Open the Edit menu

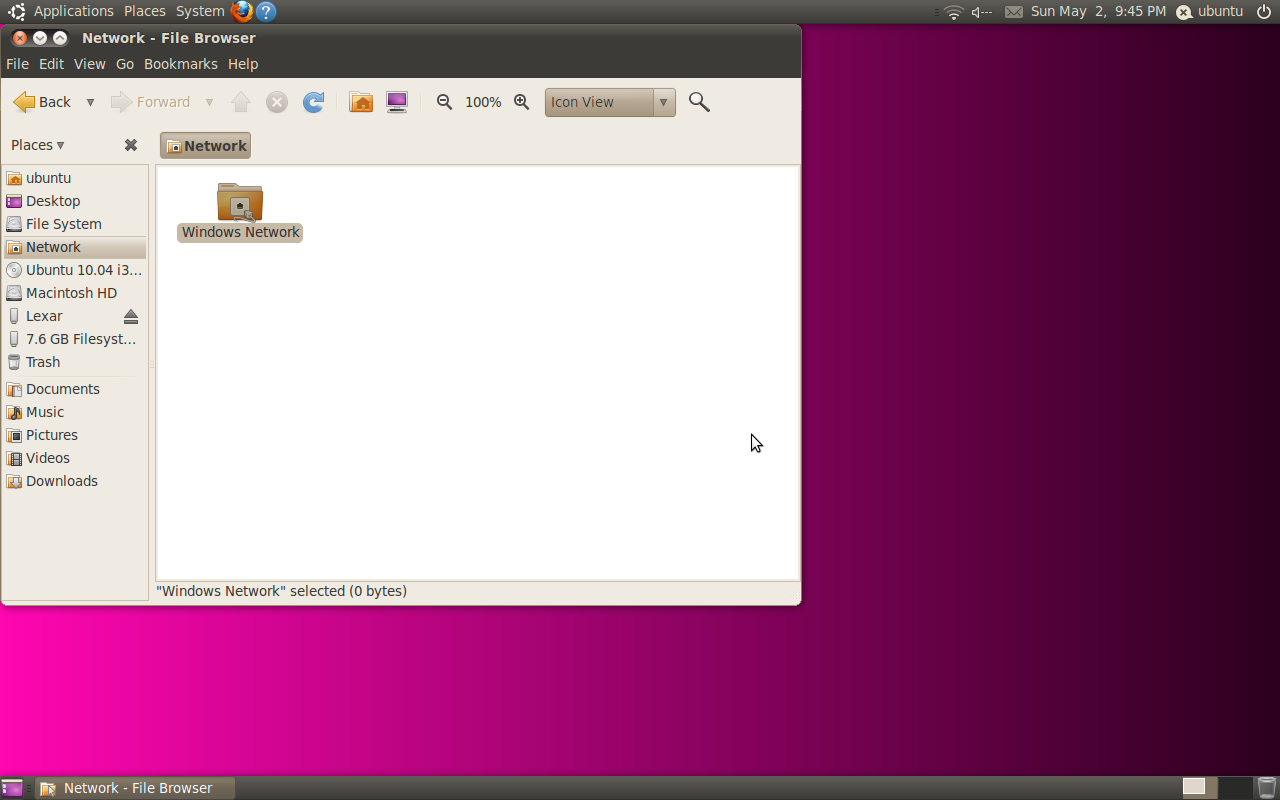tap(51, 64)
